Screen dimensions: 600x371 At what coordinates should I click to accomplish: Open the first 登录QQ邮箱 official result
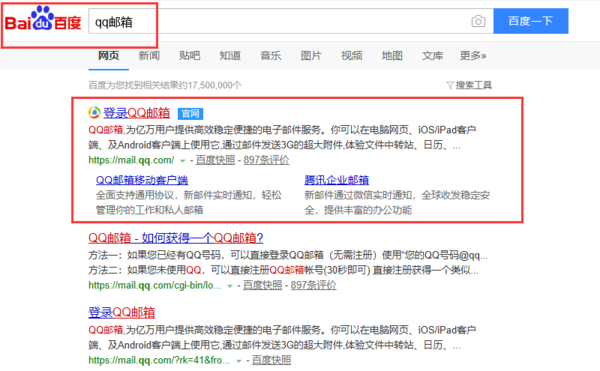click(x=137, y=113)
